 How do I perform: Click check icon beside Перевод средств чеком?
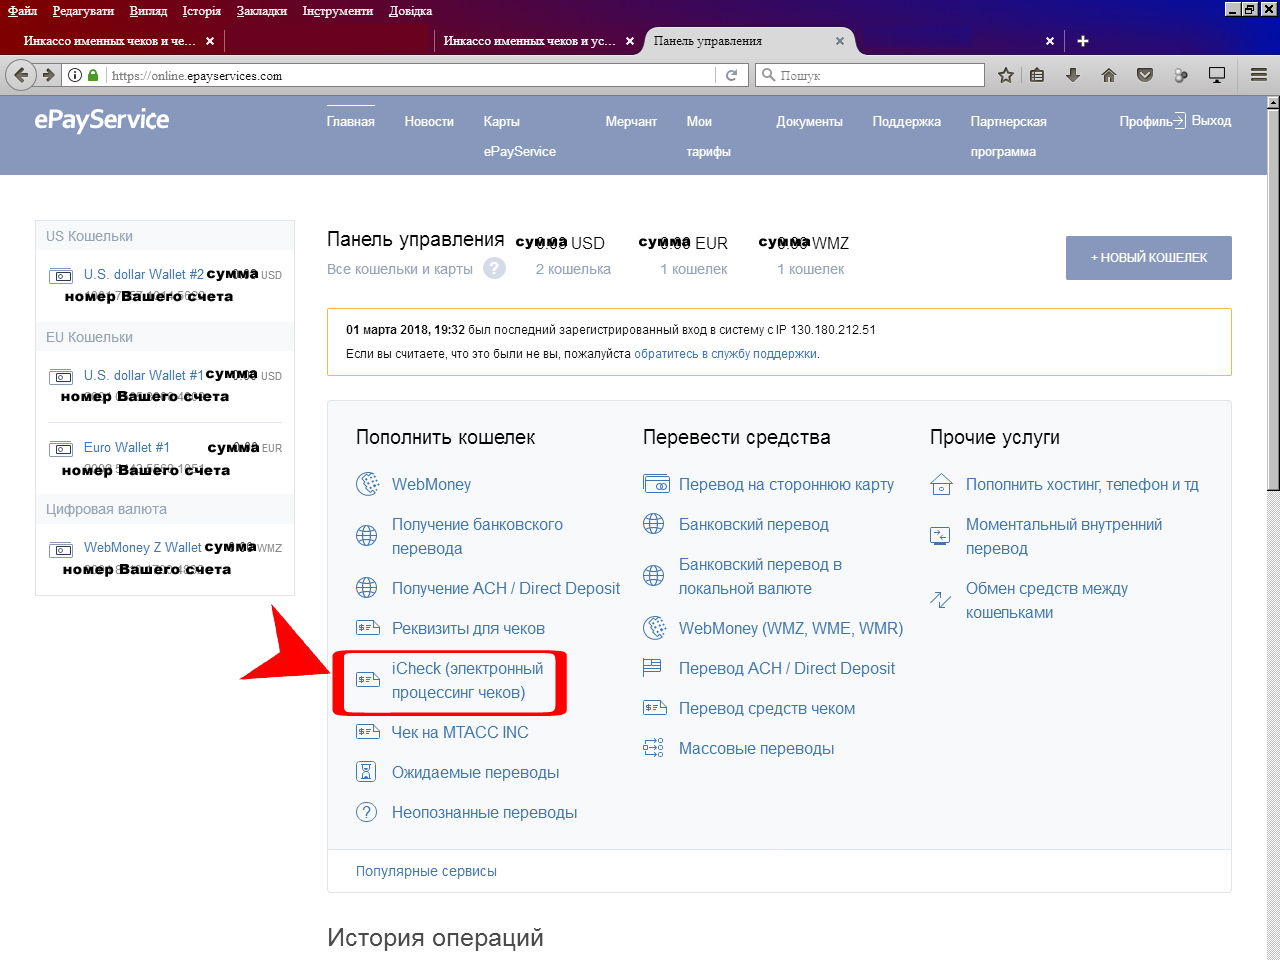click(654, 708)
